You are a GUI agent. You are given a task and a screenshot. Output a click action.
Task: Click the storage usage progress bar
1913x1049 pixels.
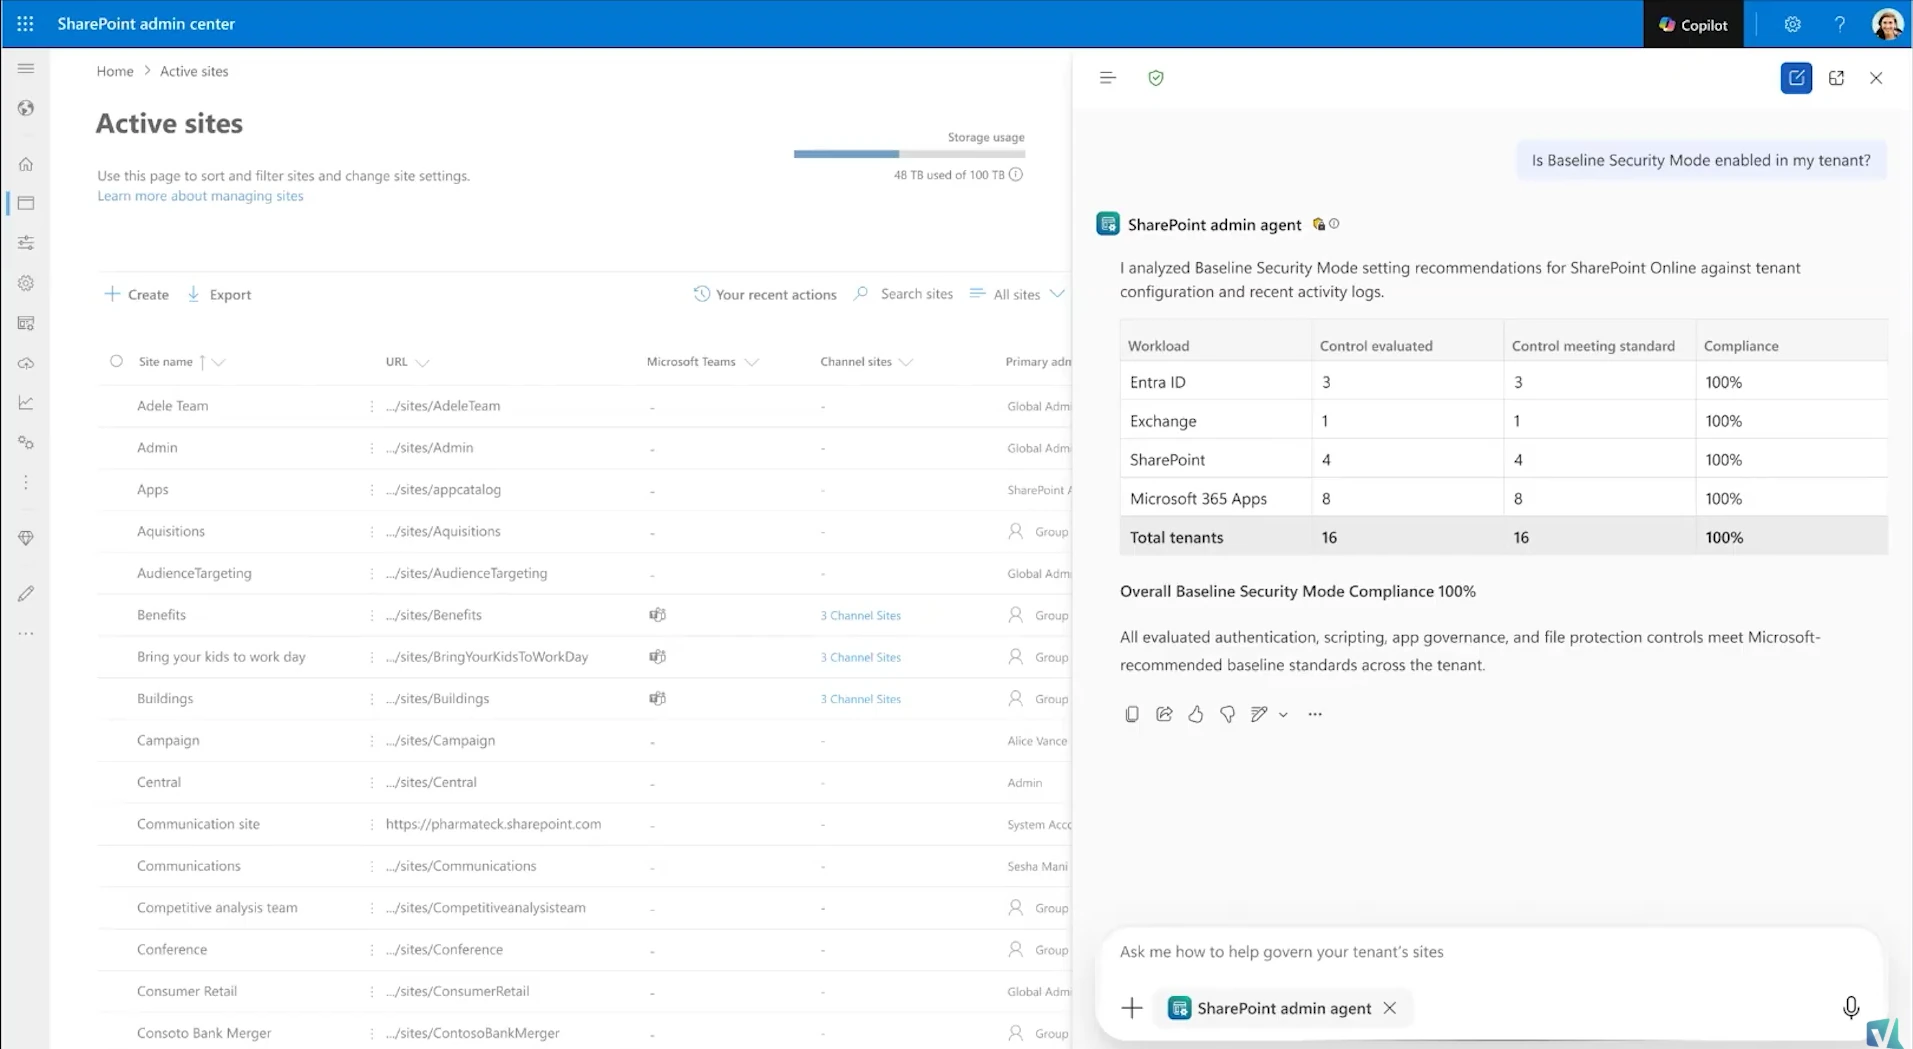[909, 154]
